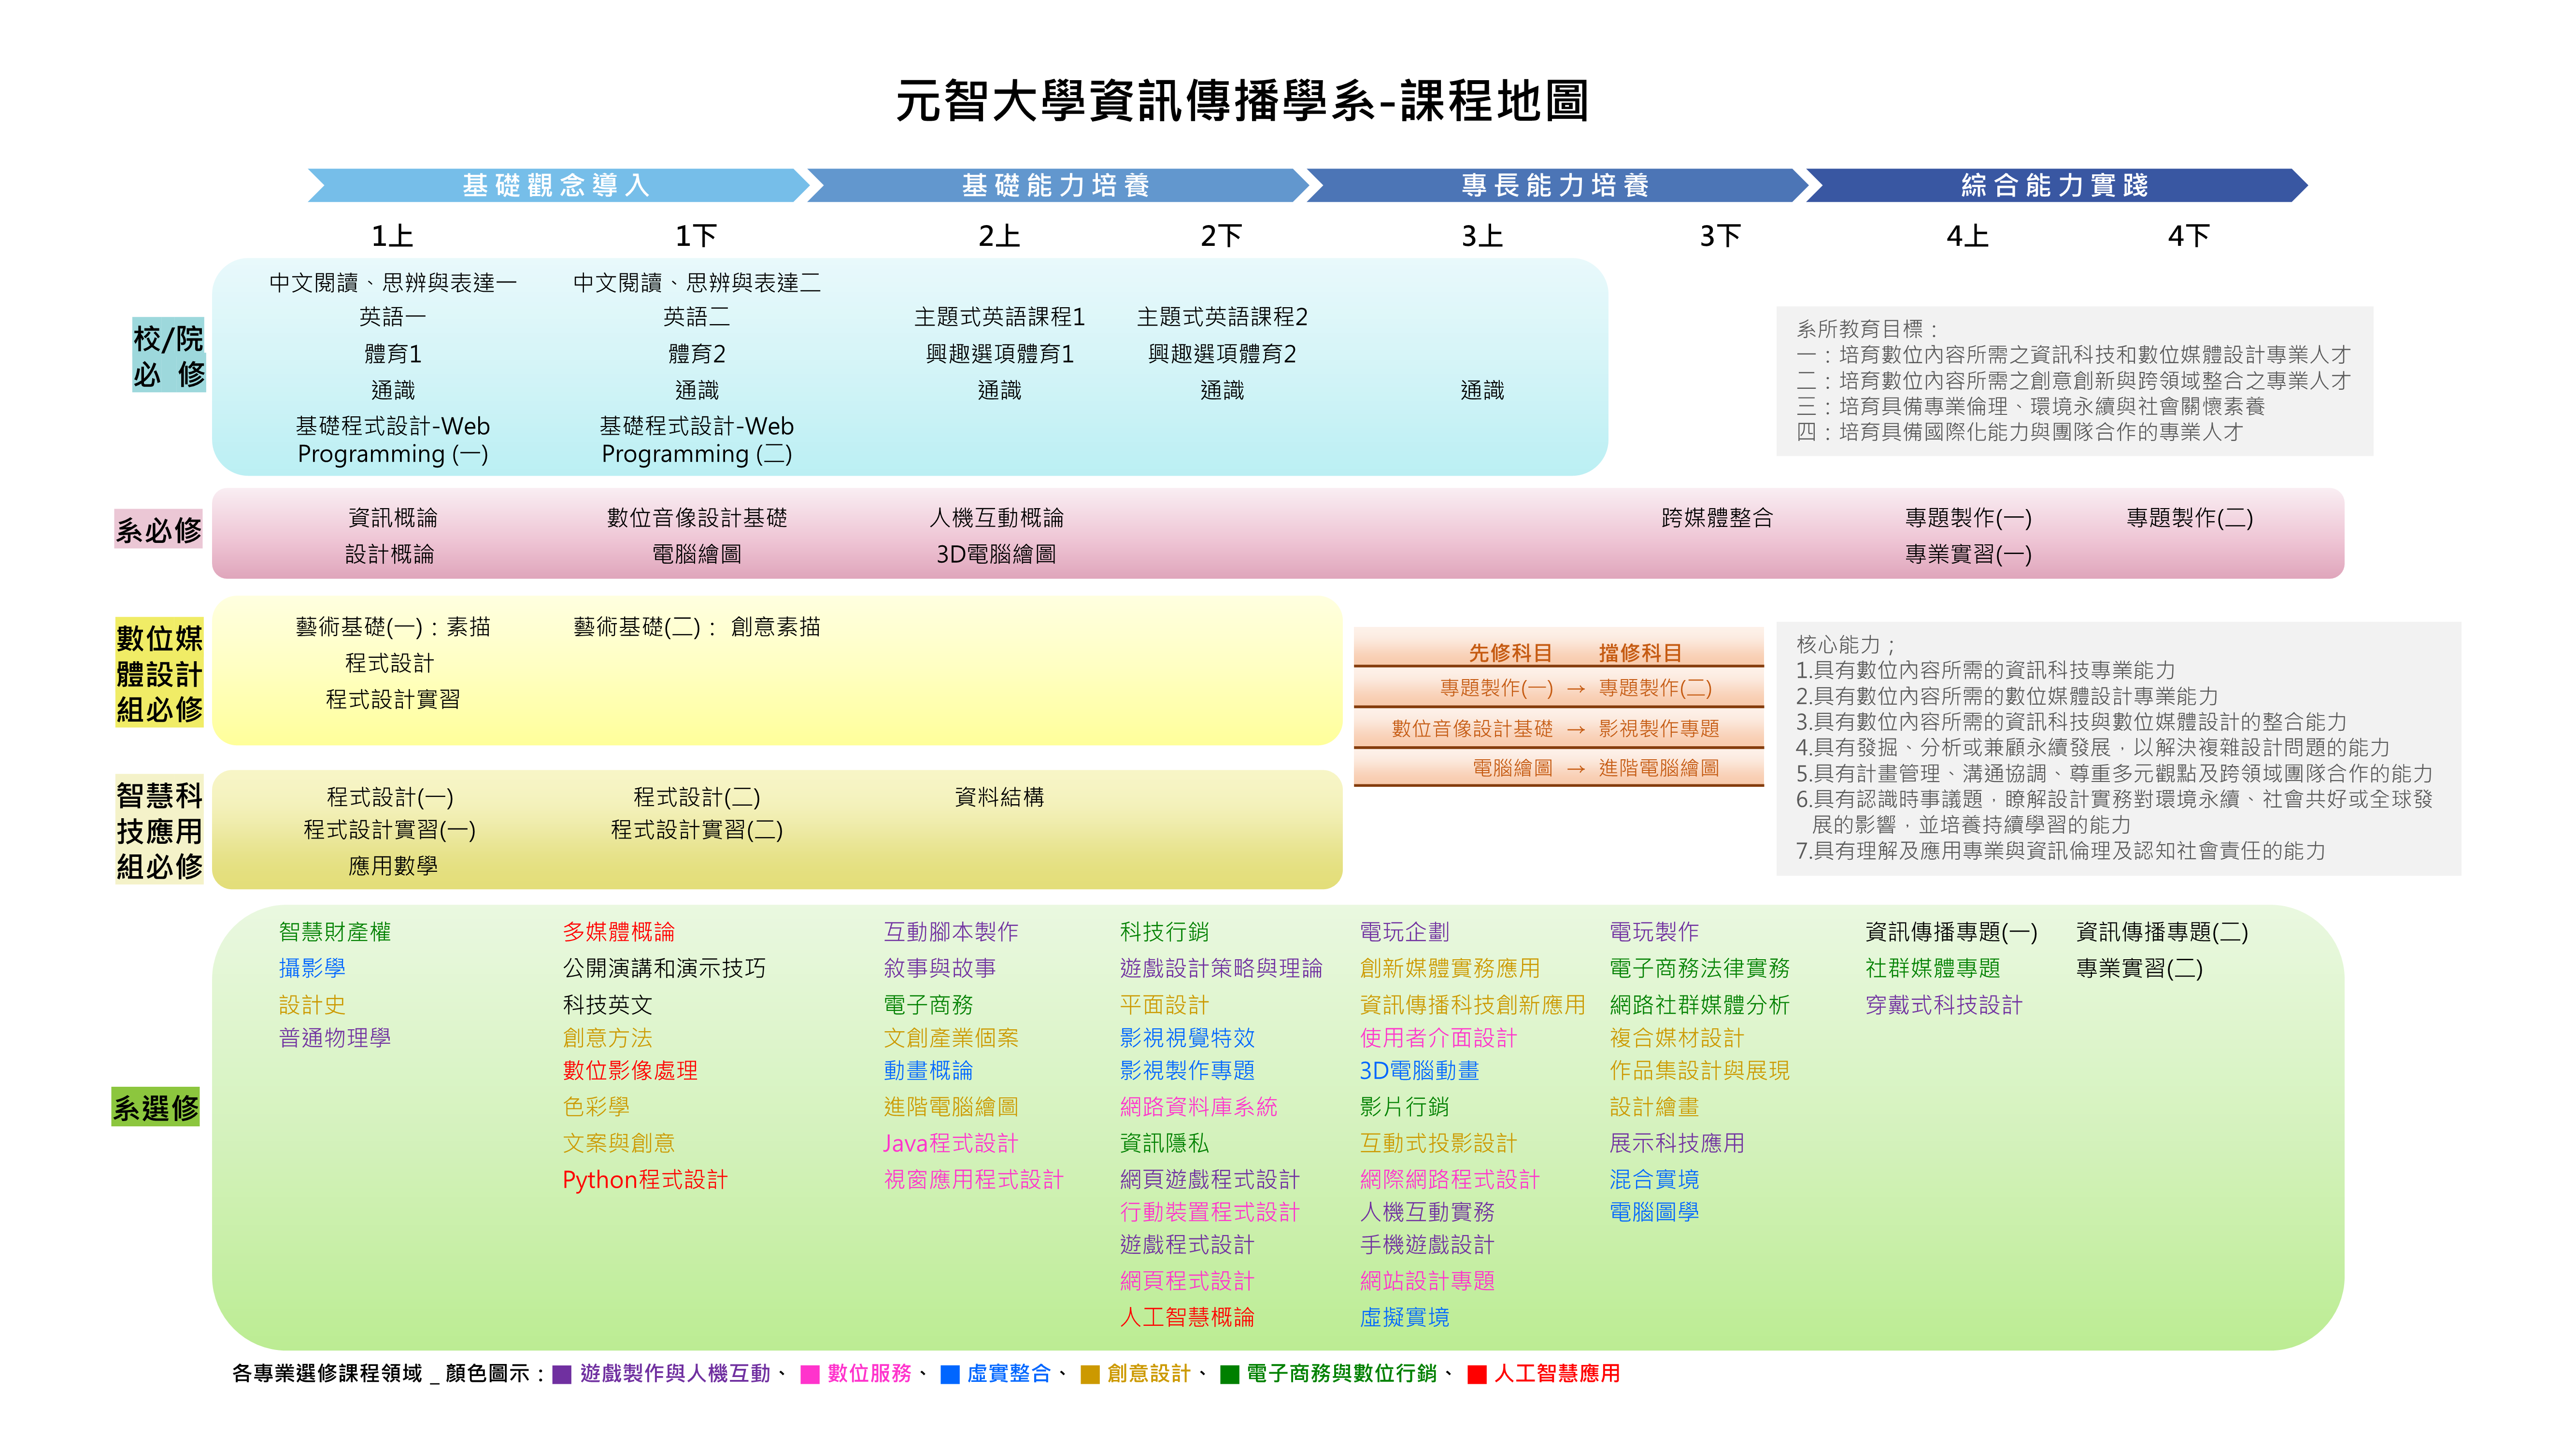Click the 程式設計實習(二) course
The image size is (2576, 1449).
[697, 830]
